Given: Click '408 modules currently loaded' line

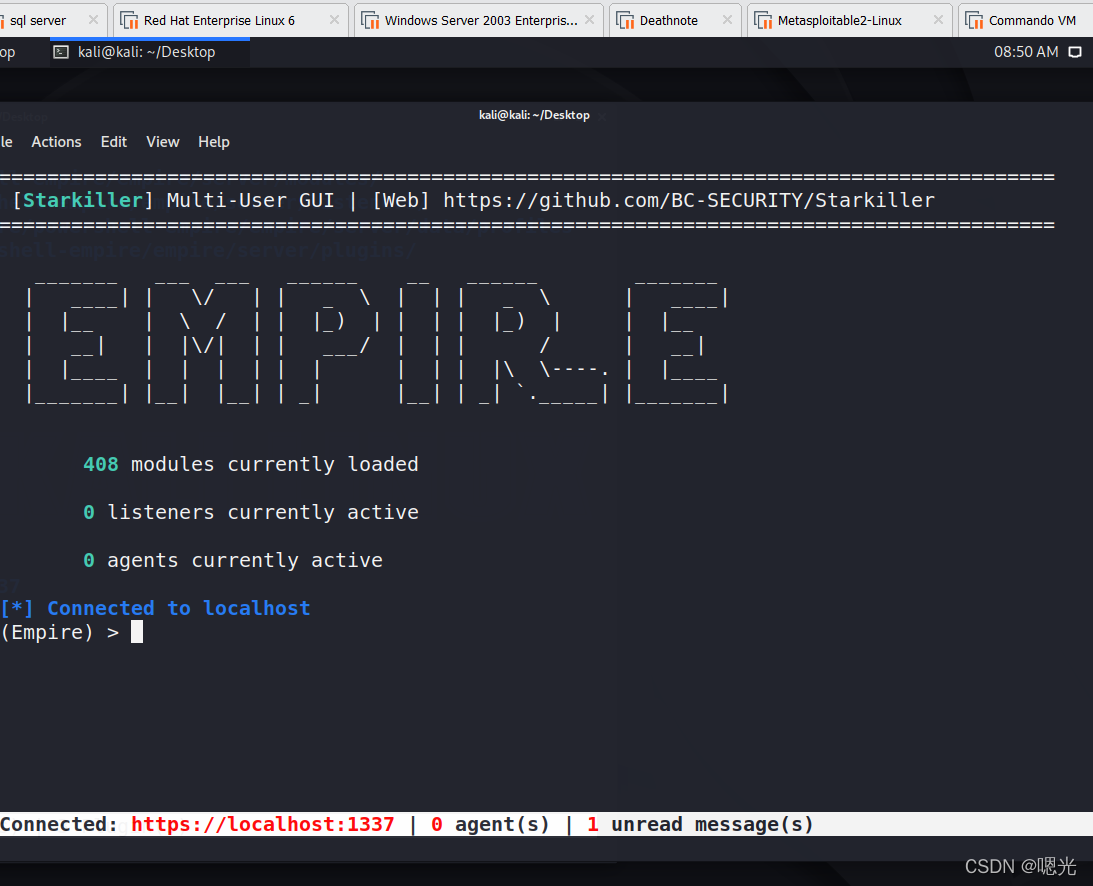Looking at the screenshot, I should point(251,464).
